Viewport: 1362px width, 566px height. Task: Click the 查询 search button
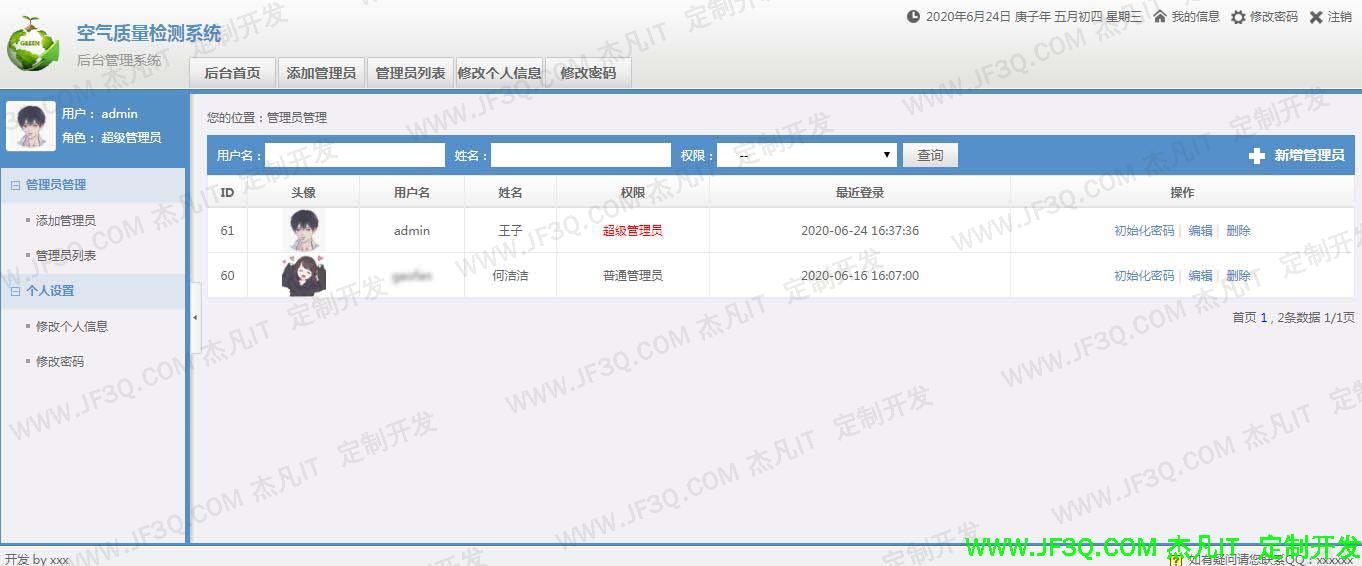[930, 155]
